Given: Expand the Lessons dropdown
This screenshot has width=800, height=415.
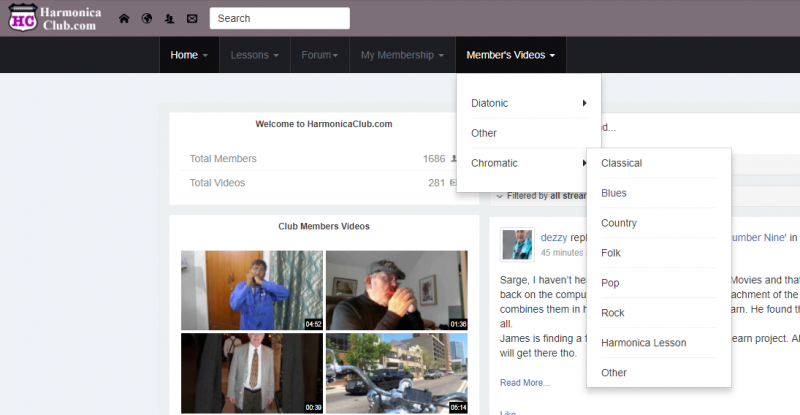Looking at the screenshot, I should click(255, 55).
